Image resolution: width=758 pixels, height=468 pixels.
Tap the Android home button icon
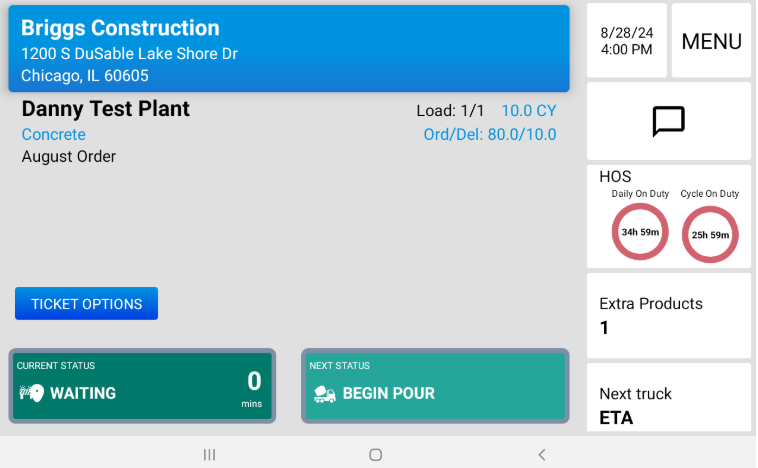[375, 455]
